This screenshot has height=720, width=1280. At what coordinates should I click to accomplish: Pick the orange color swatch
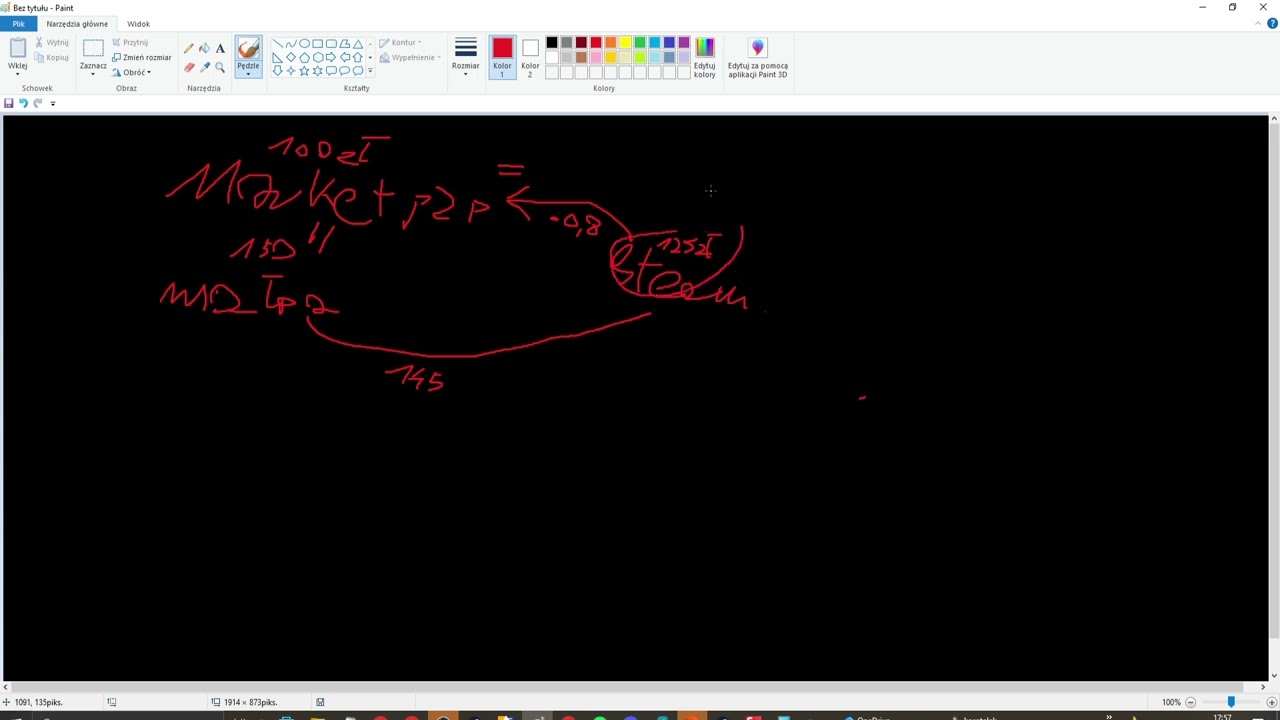click(610, 42)
